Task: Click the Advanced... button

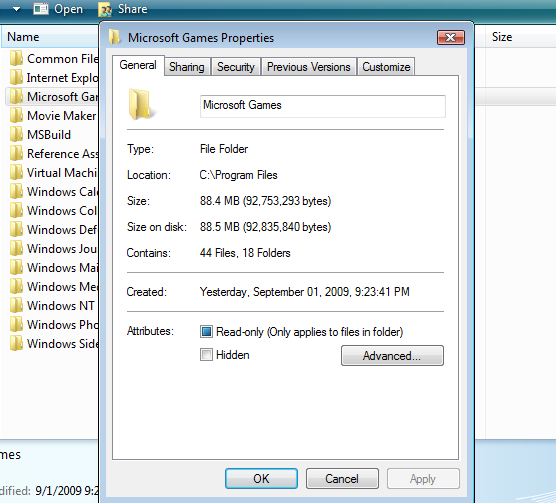Action: (x=392, y=356)
